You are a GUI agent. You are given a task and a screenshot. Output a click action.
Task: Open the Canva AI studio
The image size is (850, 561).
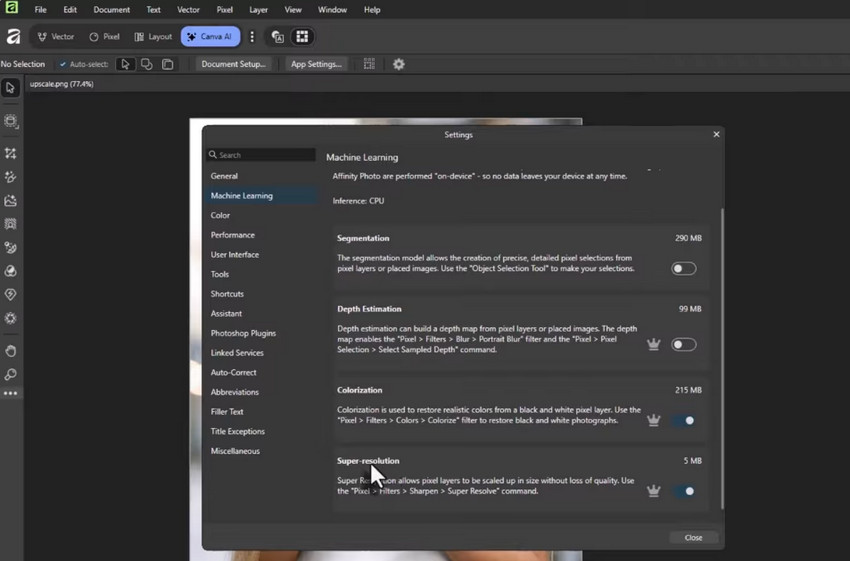pyautogui.click(x=210, y=37)
